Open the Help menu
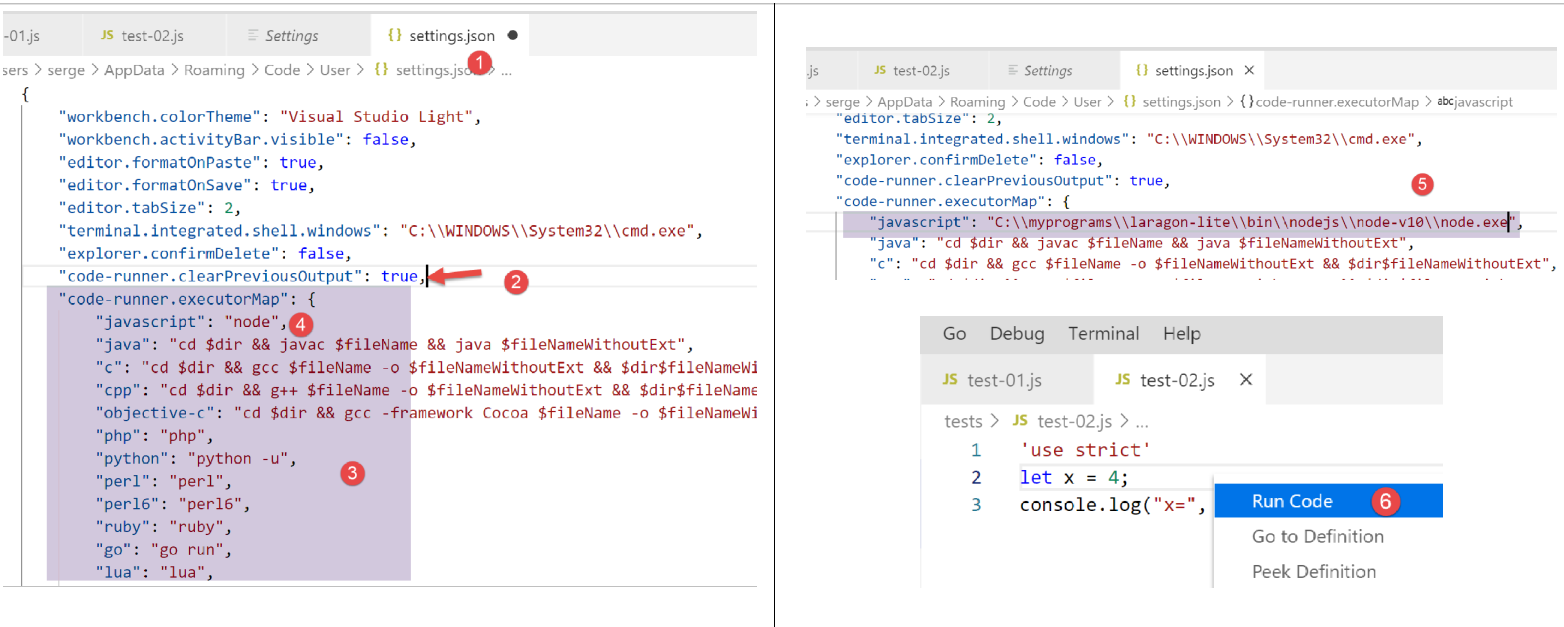The image size is (1564, 627). 1181,334
